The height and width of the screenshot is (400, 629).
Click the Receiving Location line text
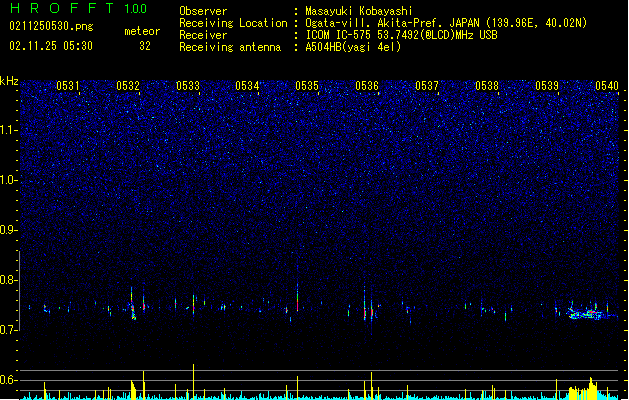click(x=446, y=23)
